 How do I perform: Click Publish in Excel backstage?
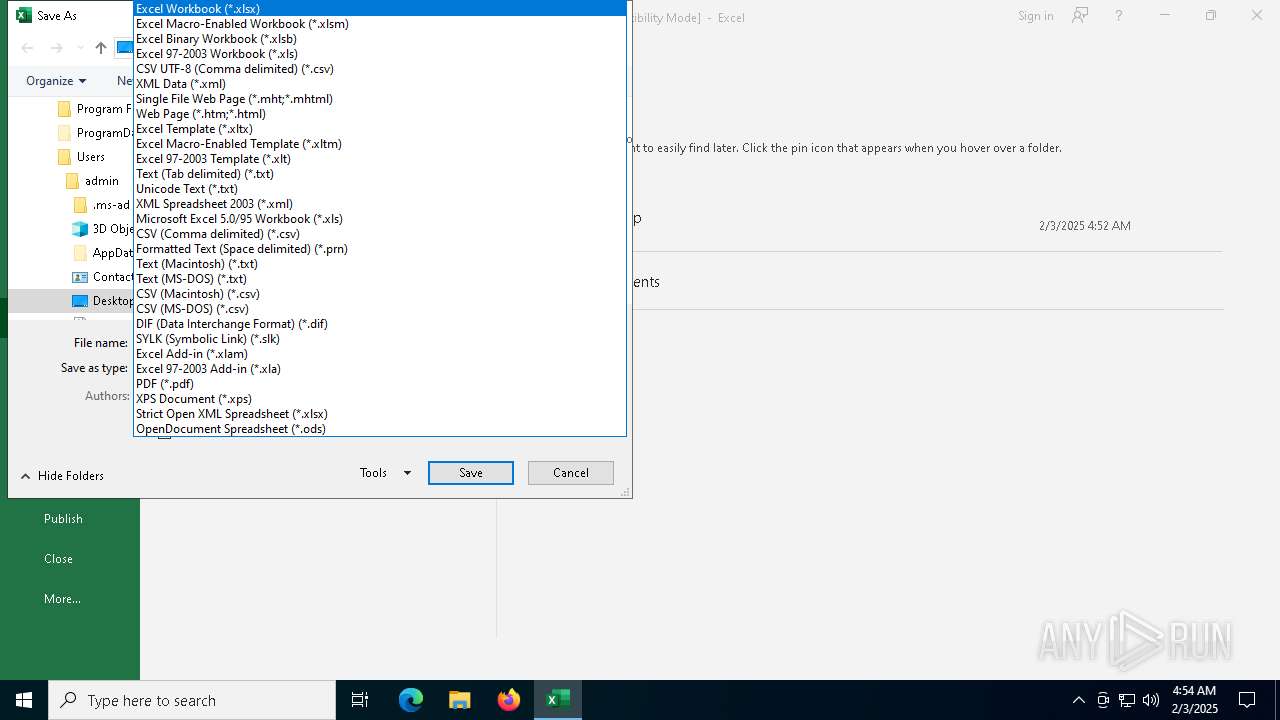tap(63, 519)
